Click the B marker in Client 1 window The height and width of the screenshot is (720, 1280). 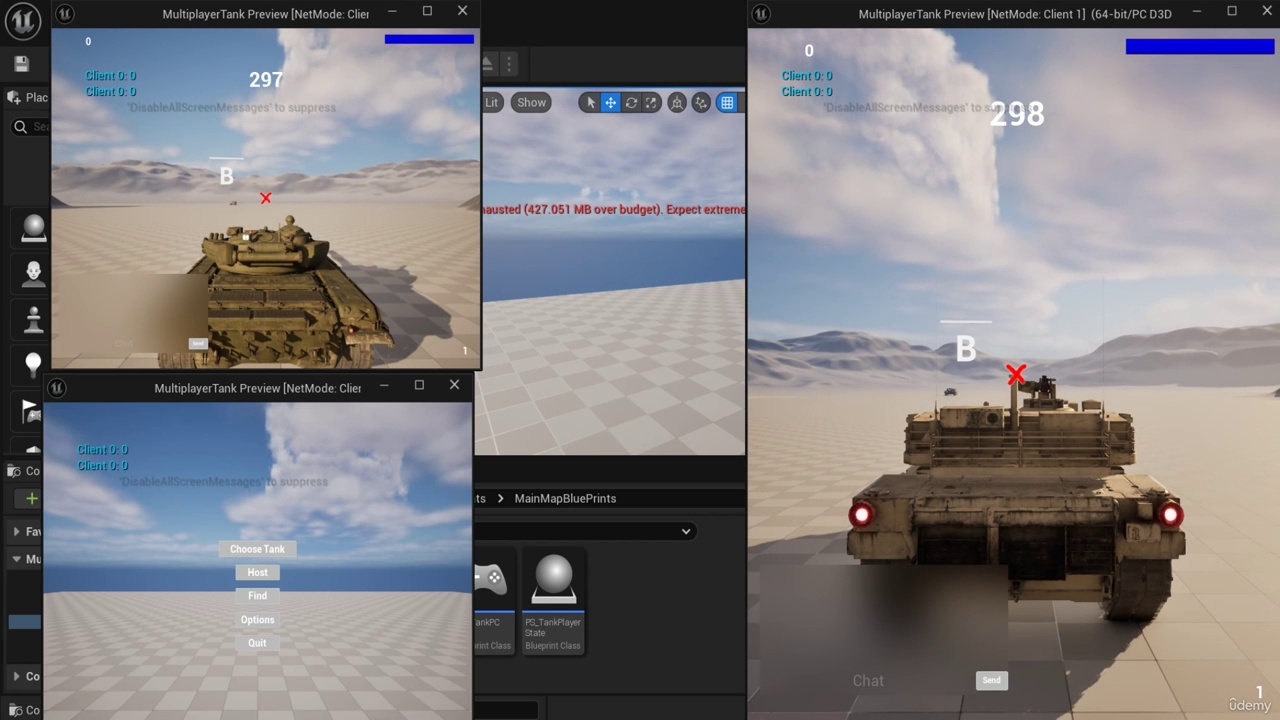click(965, 349)
